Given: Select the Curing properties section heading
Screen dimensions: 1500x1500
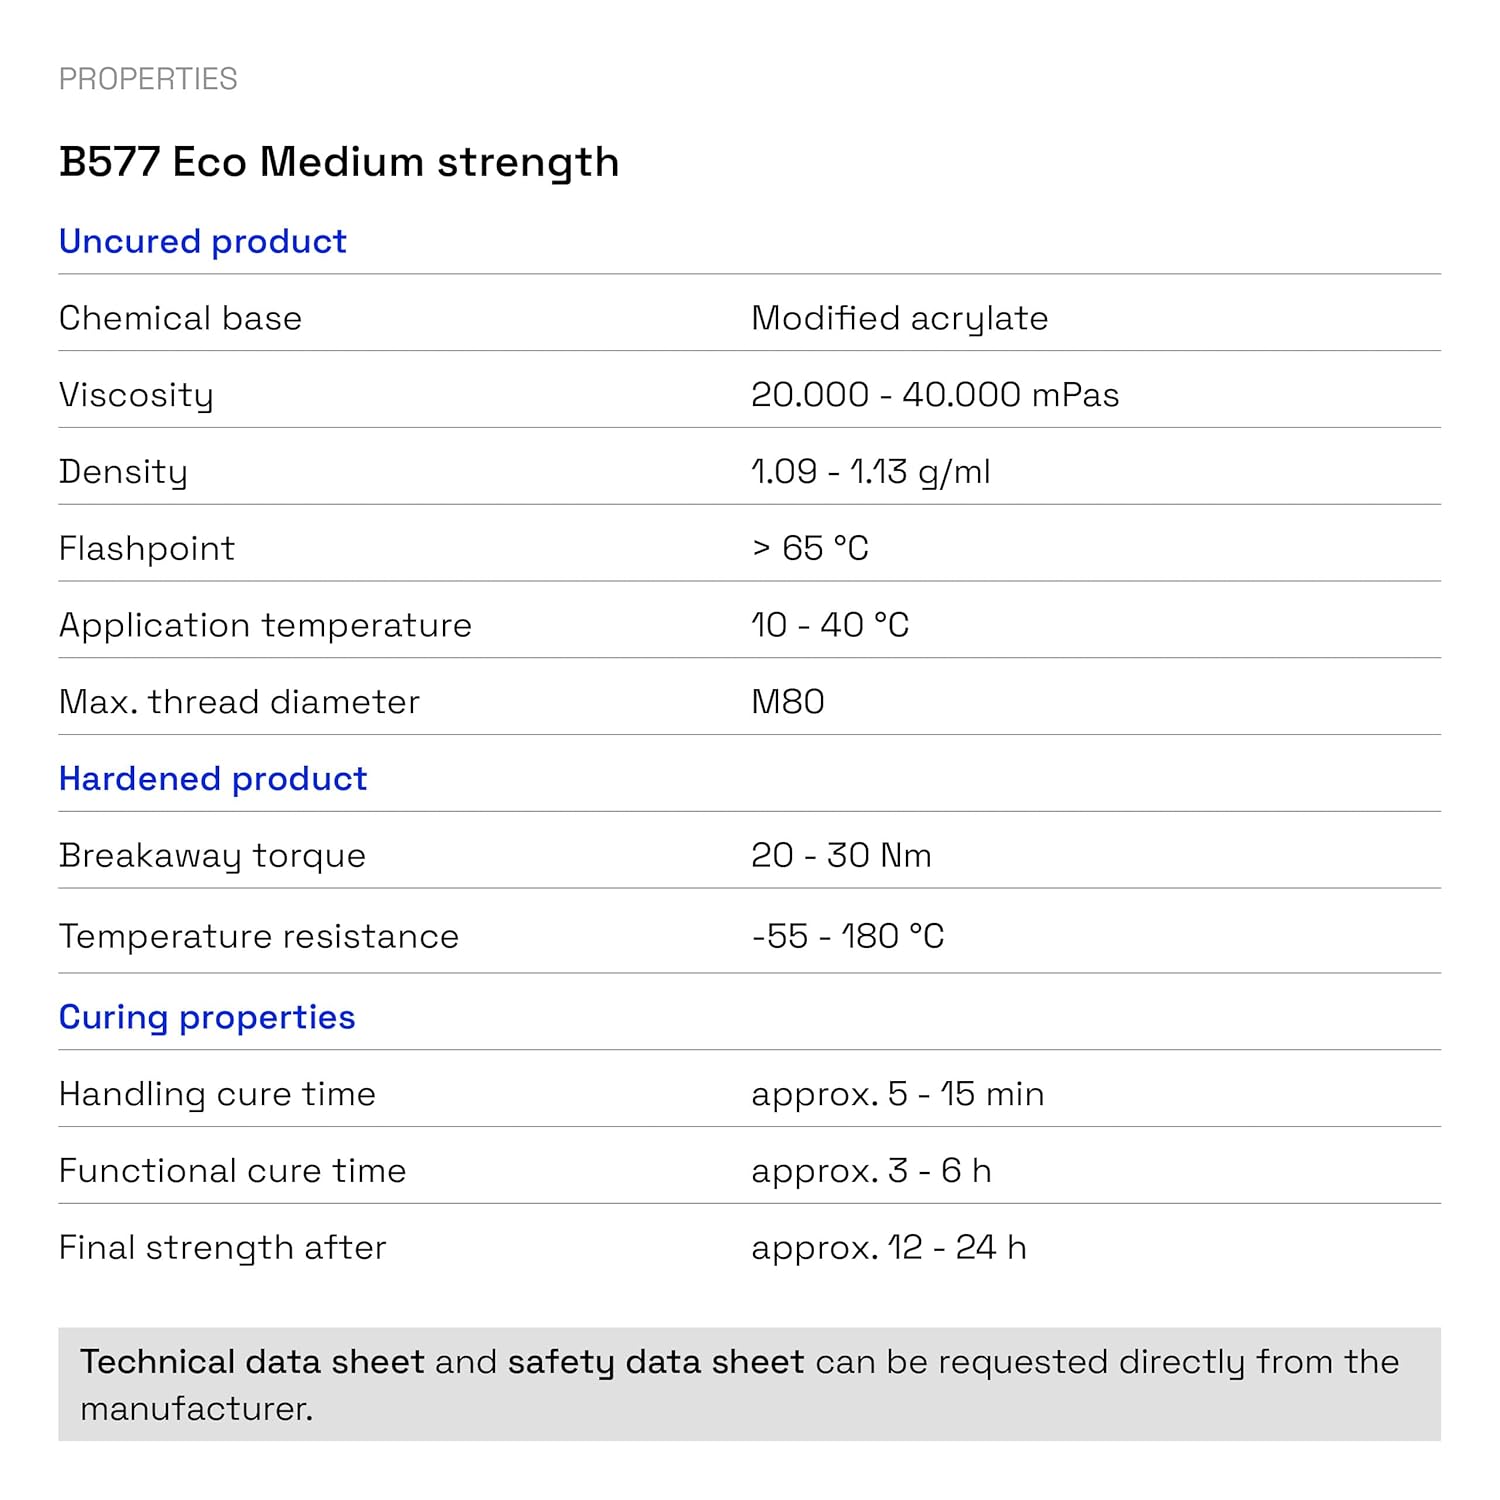Looking at the screenshot, I should [207, 1017].
